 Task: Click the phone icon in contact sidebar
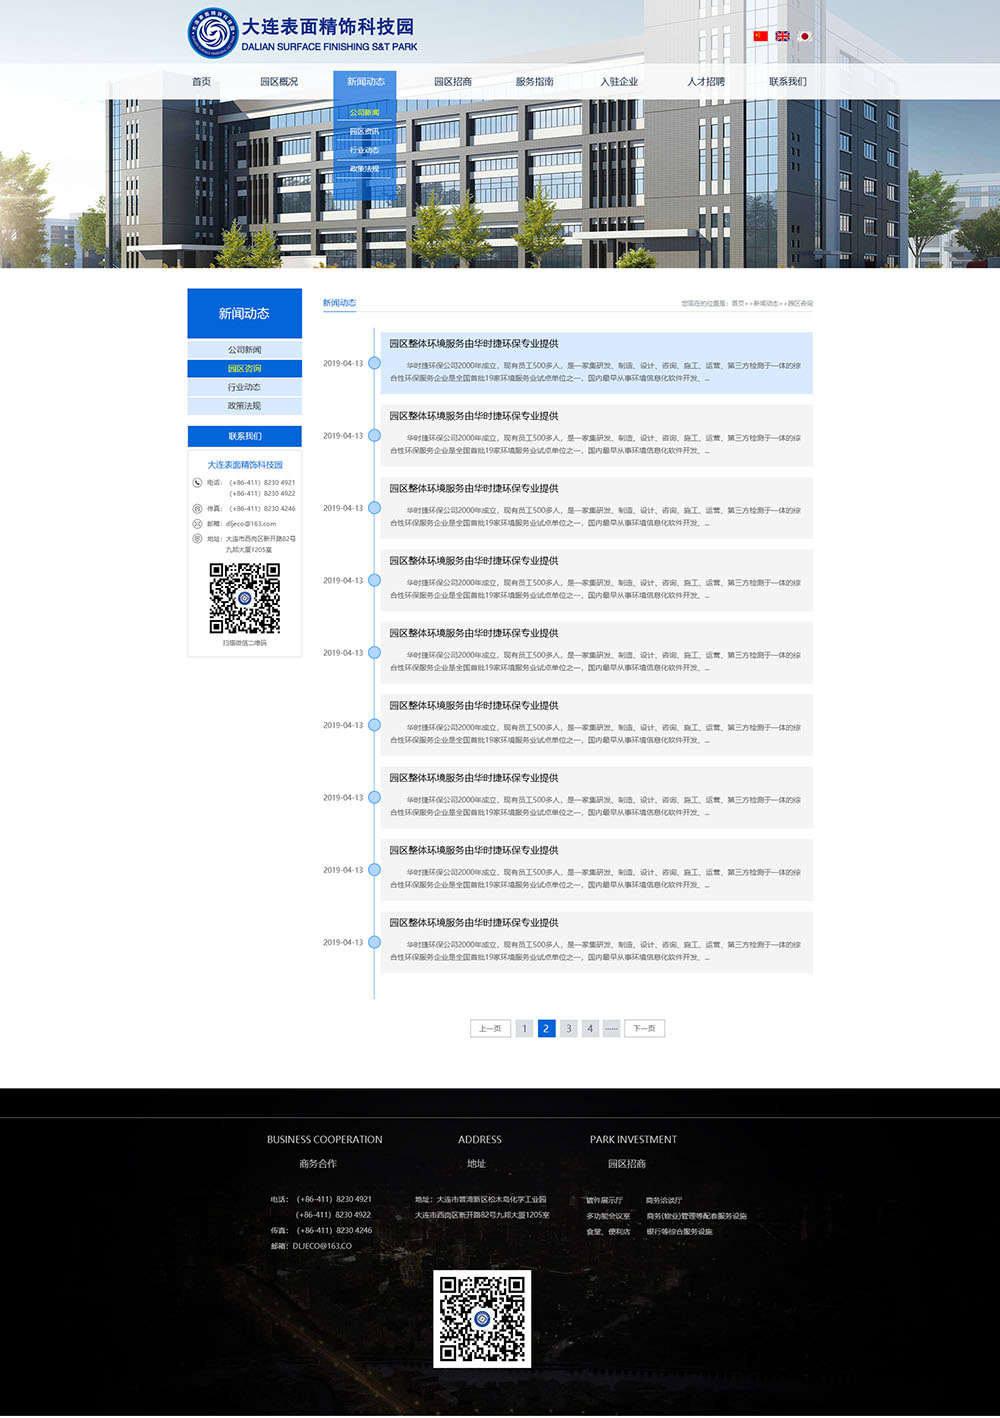tap(197, 483)
